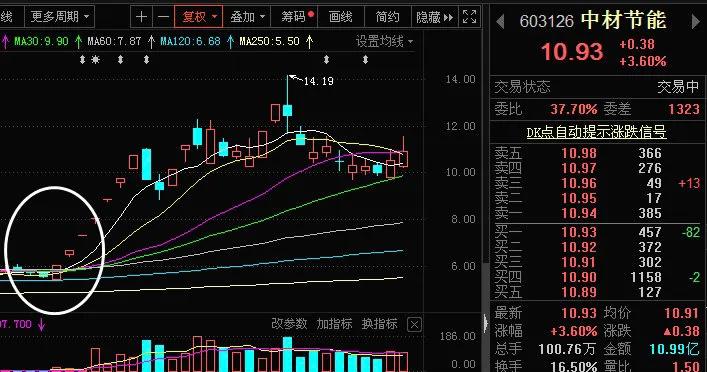Expand hidden tools with 隐藏 arrows
This screenshot has height=372, width=707.
(435, 17)
